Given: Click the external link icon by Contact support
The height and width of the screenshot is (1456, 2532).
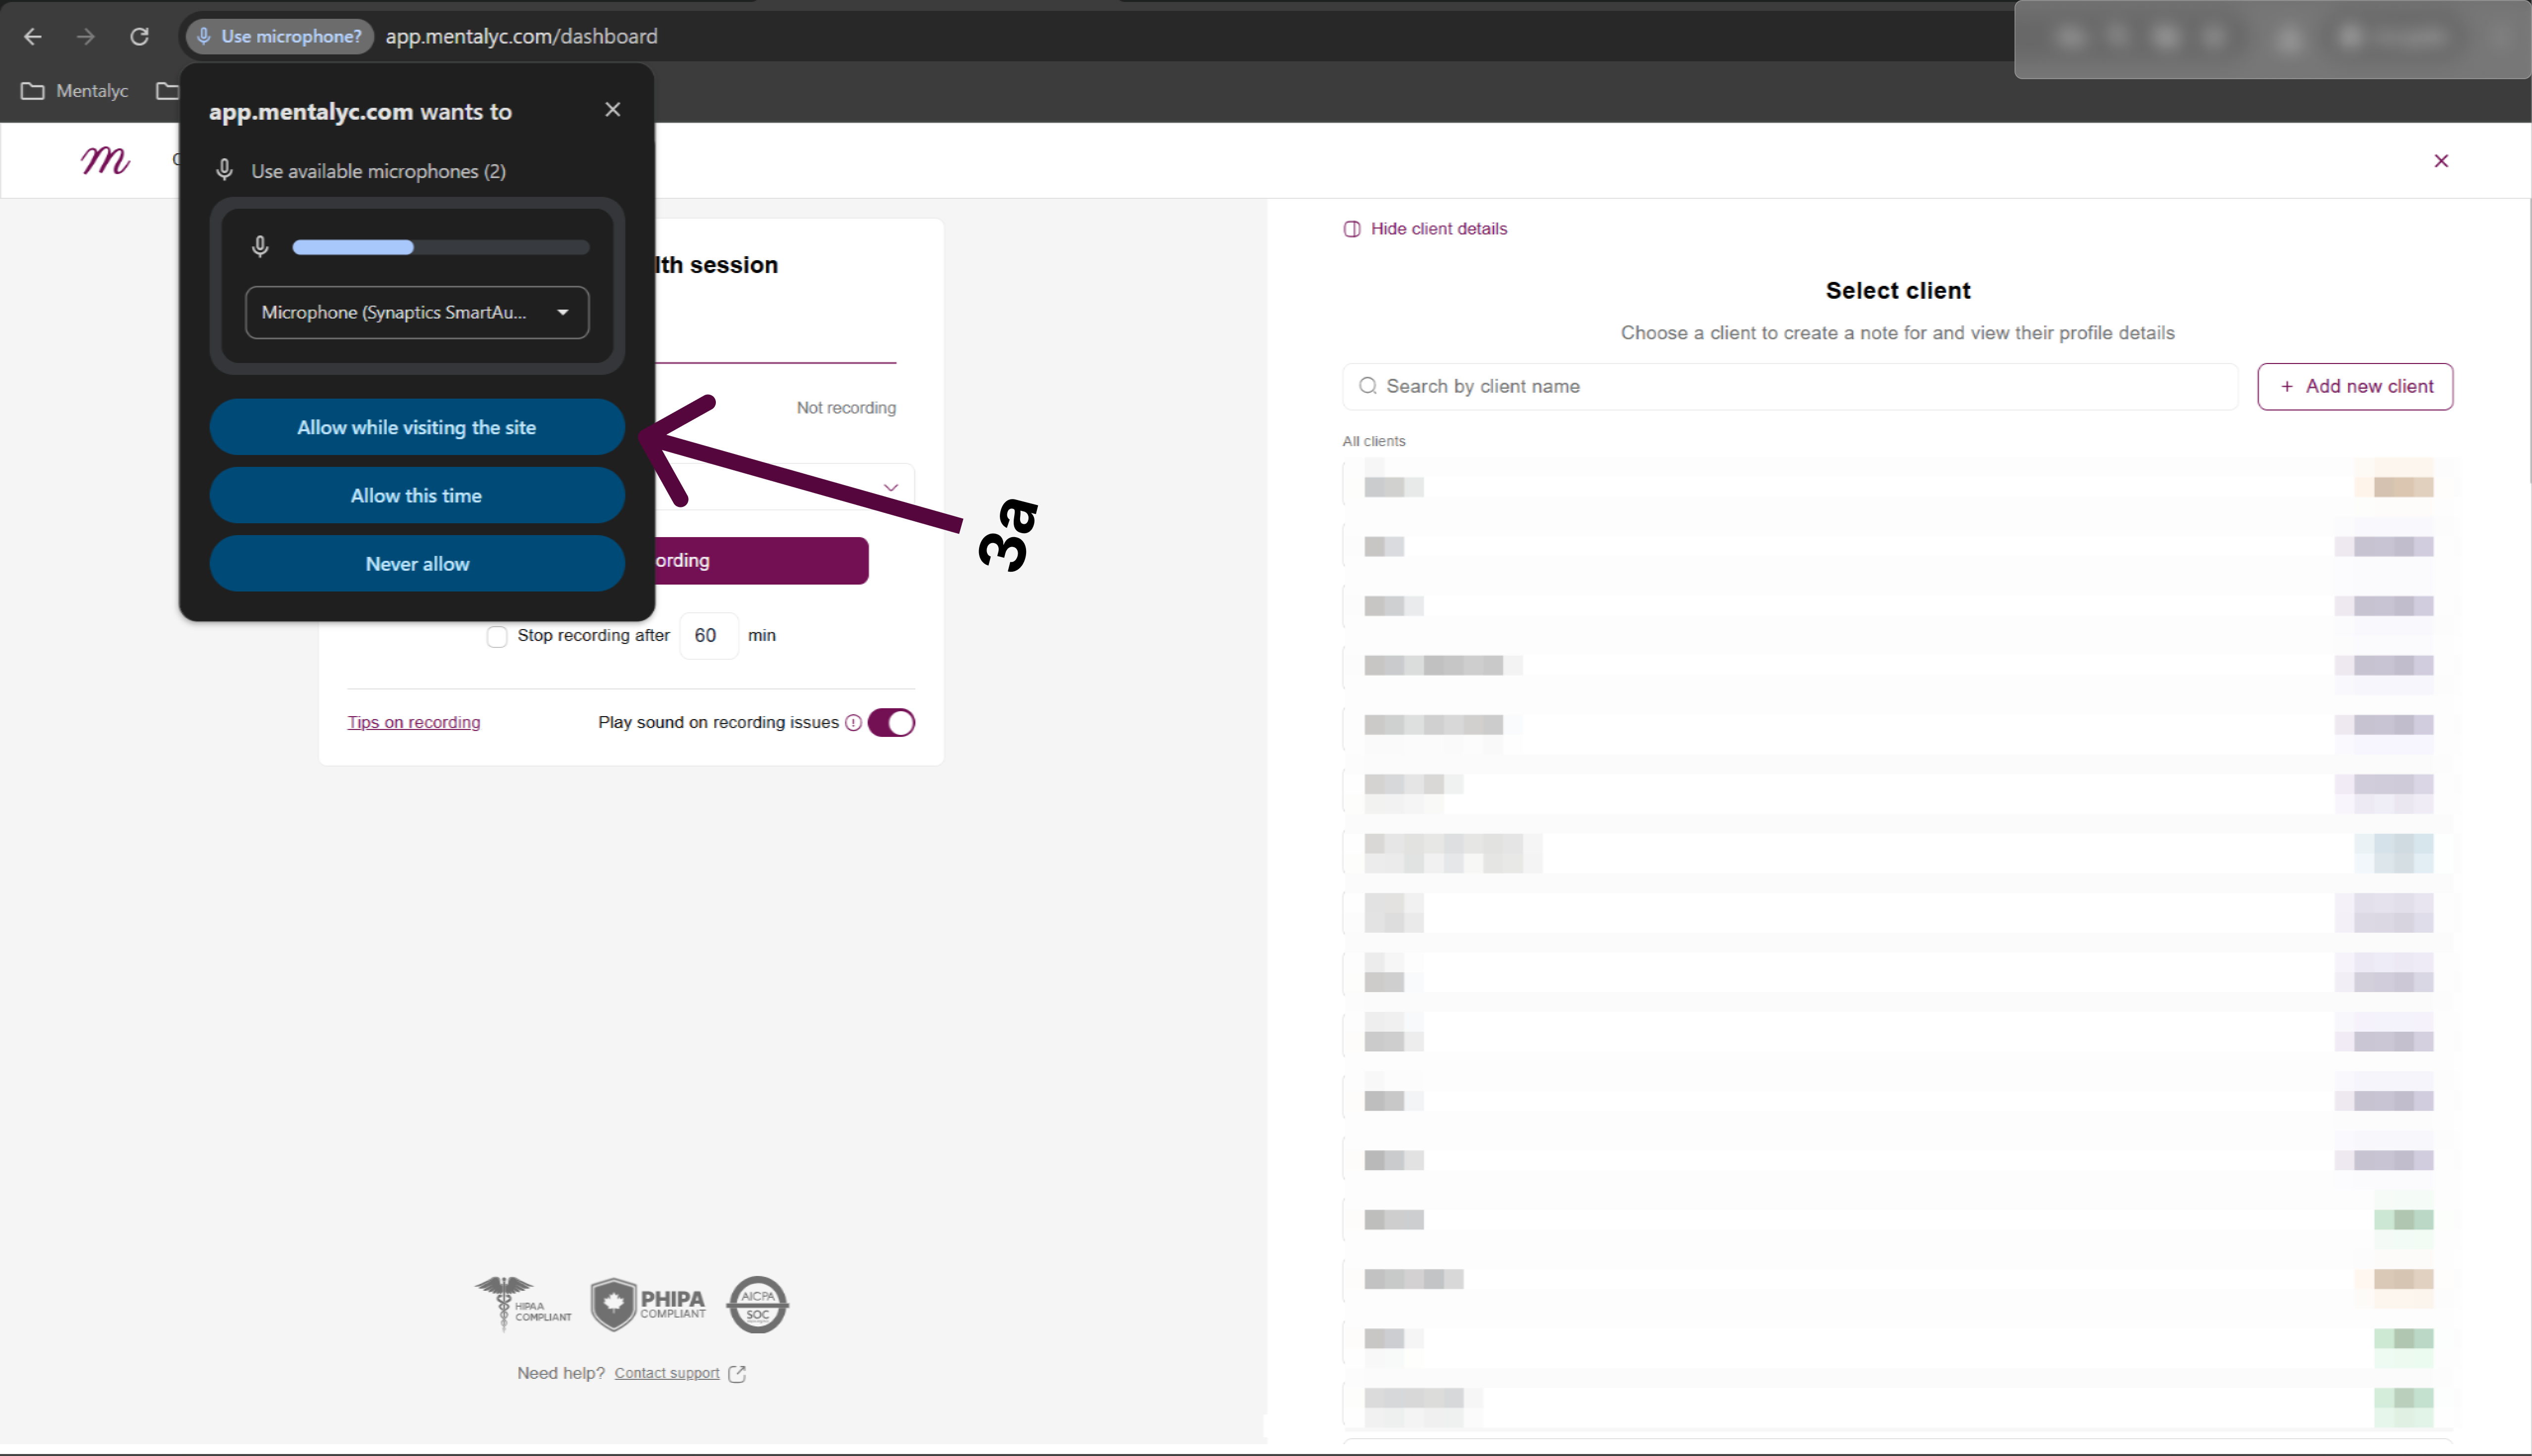Looking at the screenshot, I should coord(737,1374).
